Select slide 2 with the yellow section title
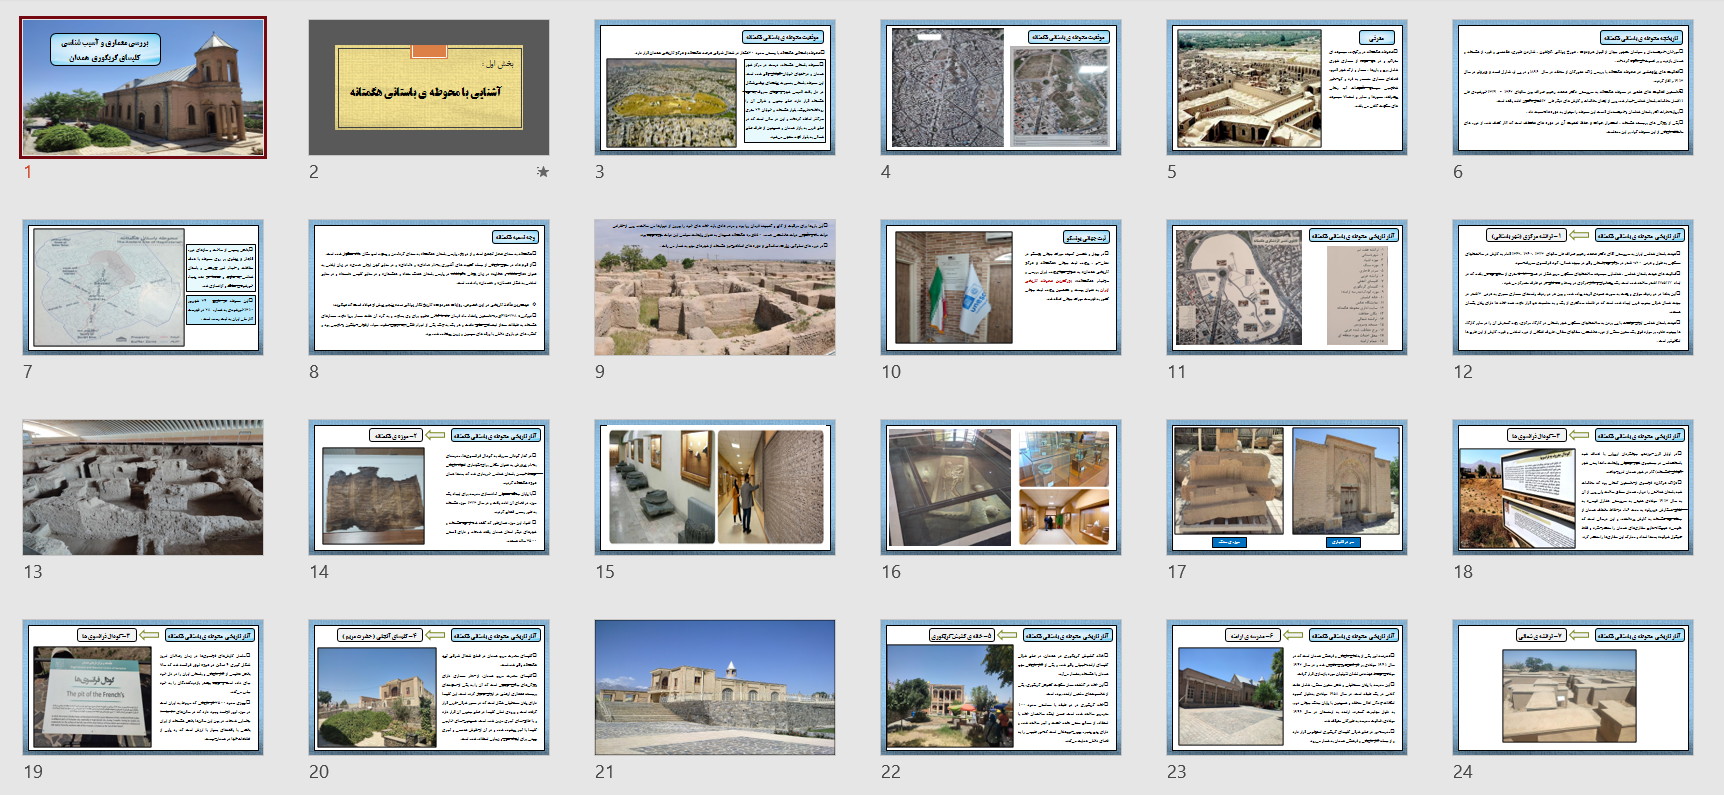 [429, 87]
